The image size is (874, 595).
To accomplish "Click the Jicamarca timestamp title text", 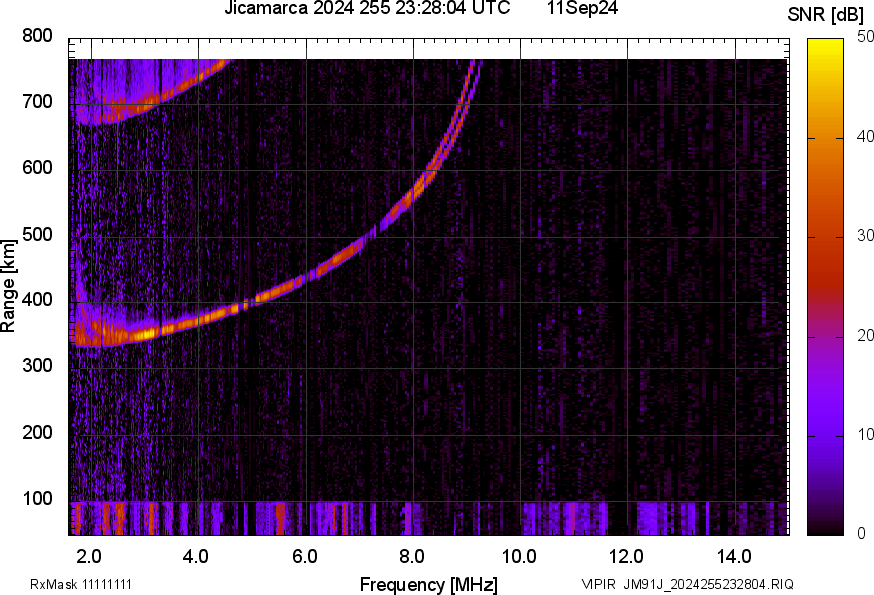I will pyautogui.click(x=366, y=9).
